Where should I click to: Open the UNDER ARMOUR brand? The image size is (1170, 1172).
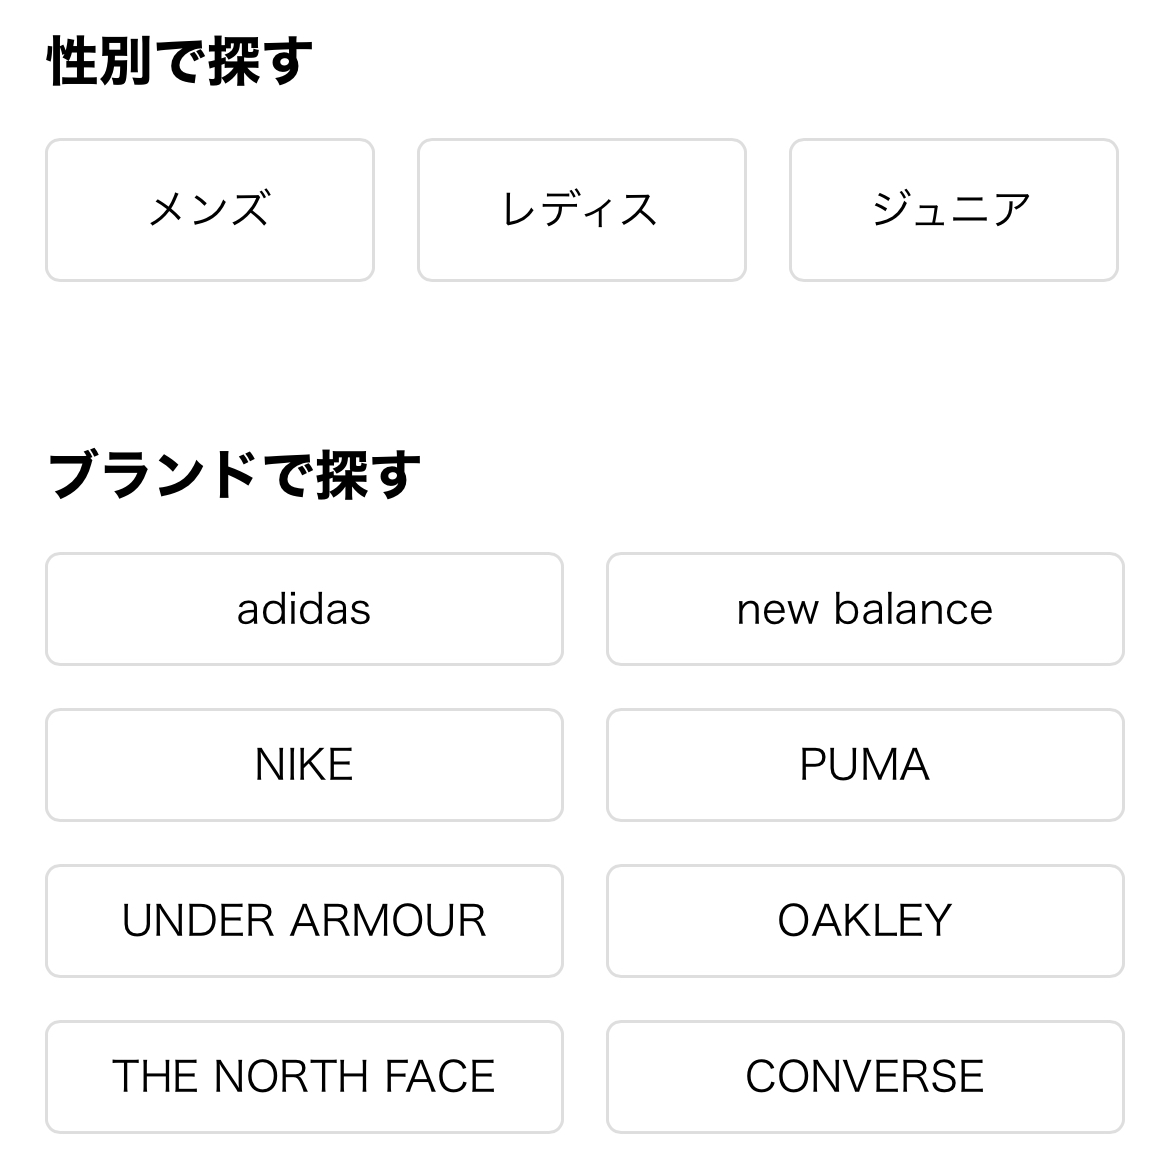[x=304, y=921]
